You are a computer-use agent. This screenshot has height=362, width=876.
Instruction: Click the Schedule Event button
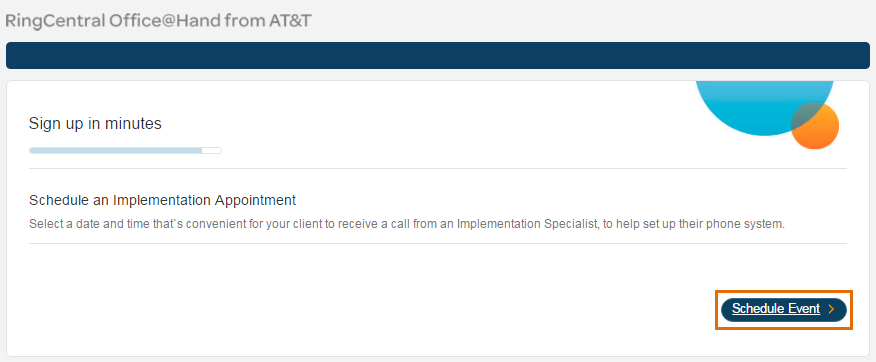pos(783,309)
